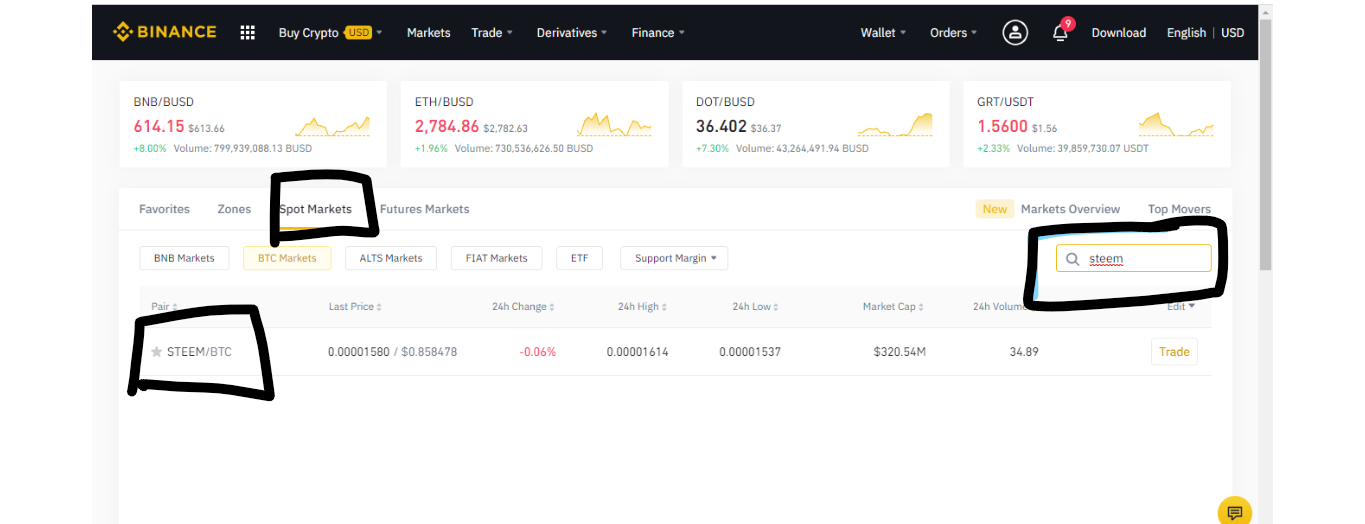
Task: Click the Download link
Action: 1118,33
